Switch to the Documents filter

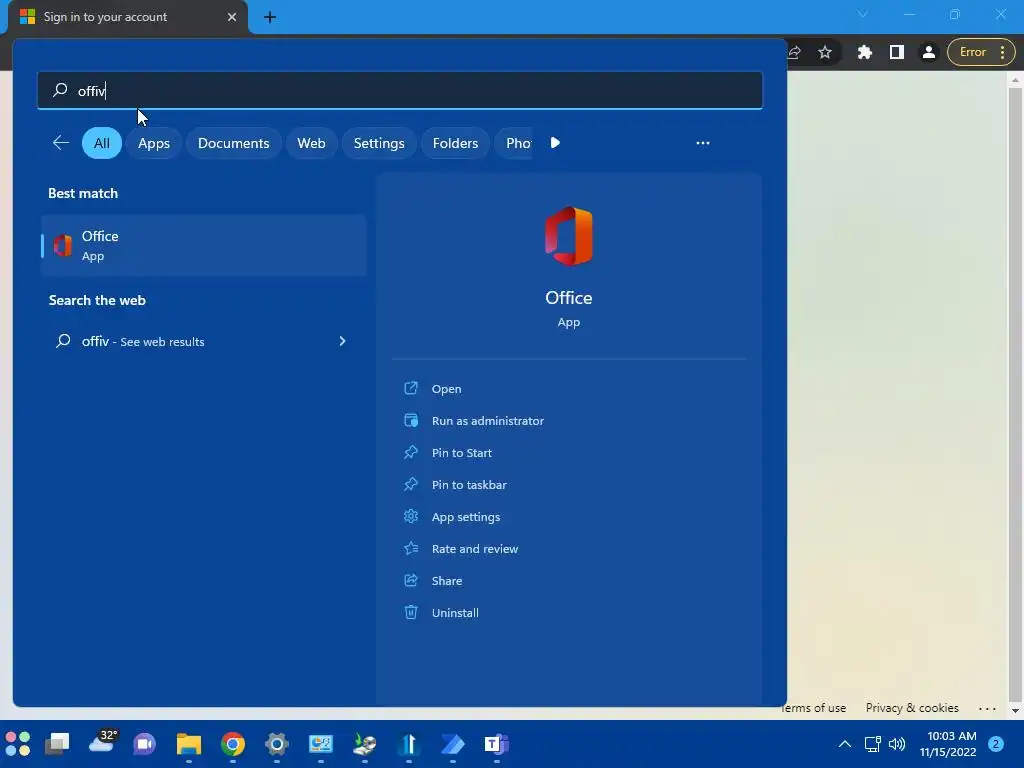coord(233,143)
